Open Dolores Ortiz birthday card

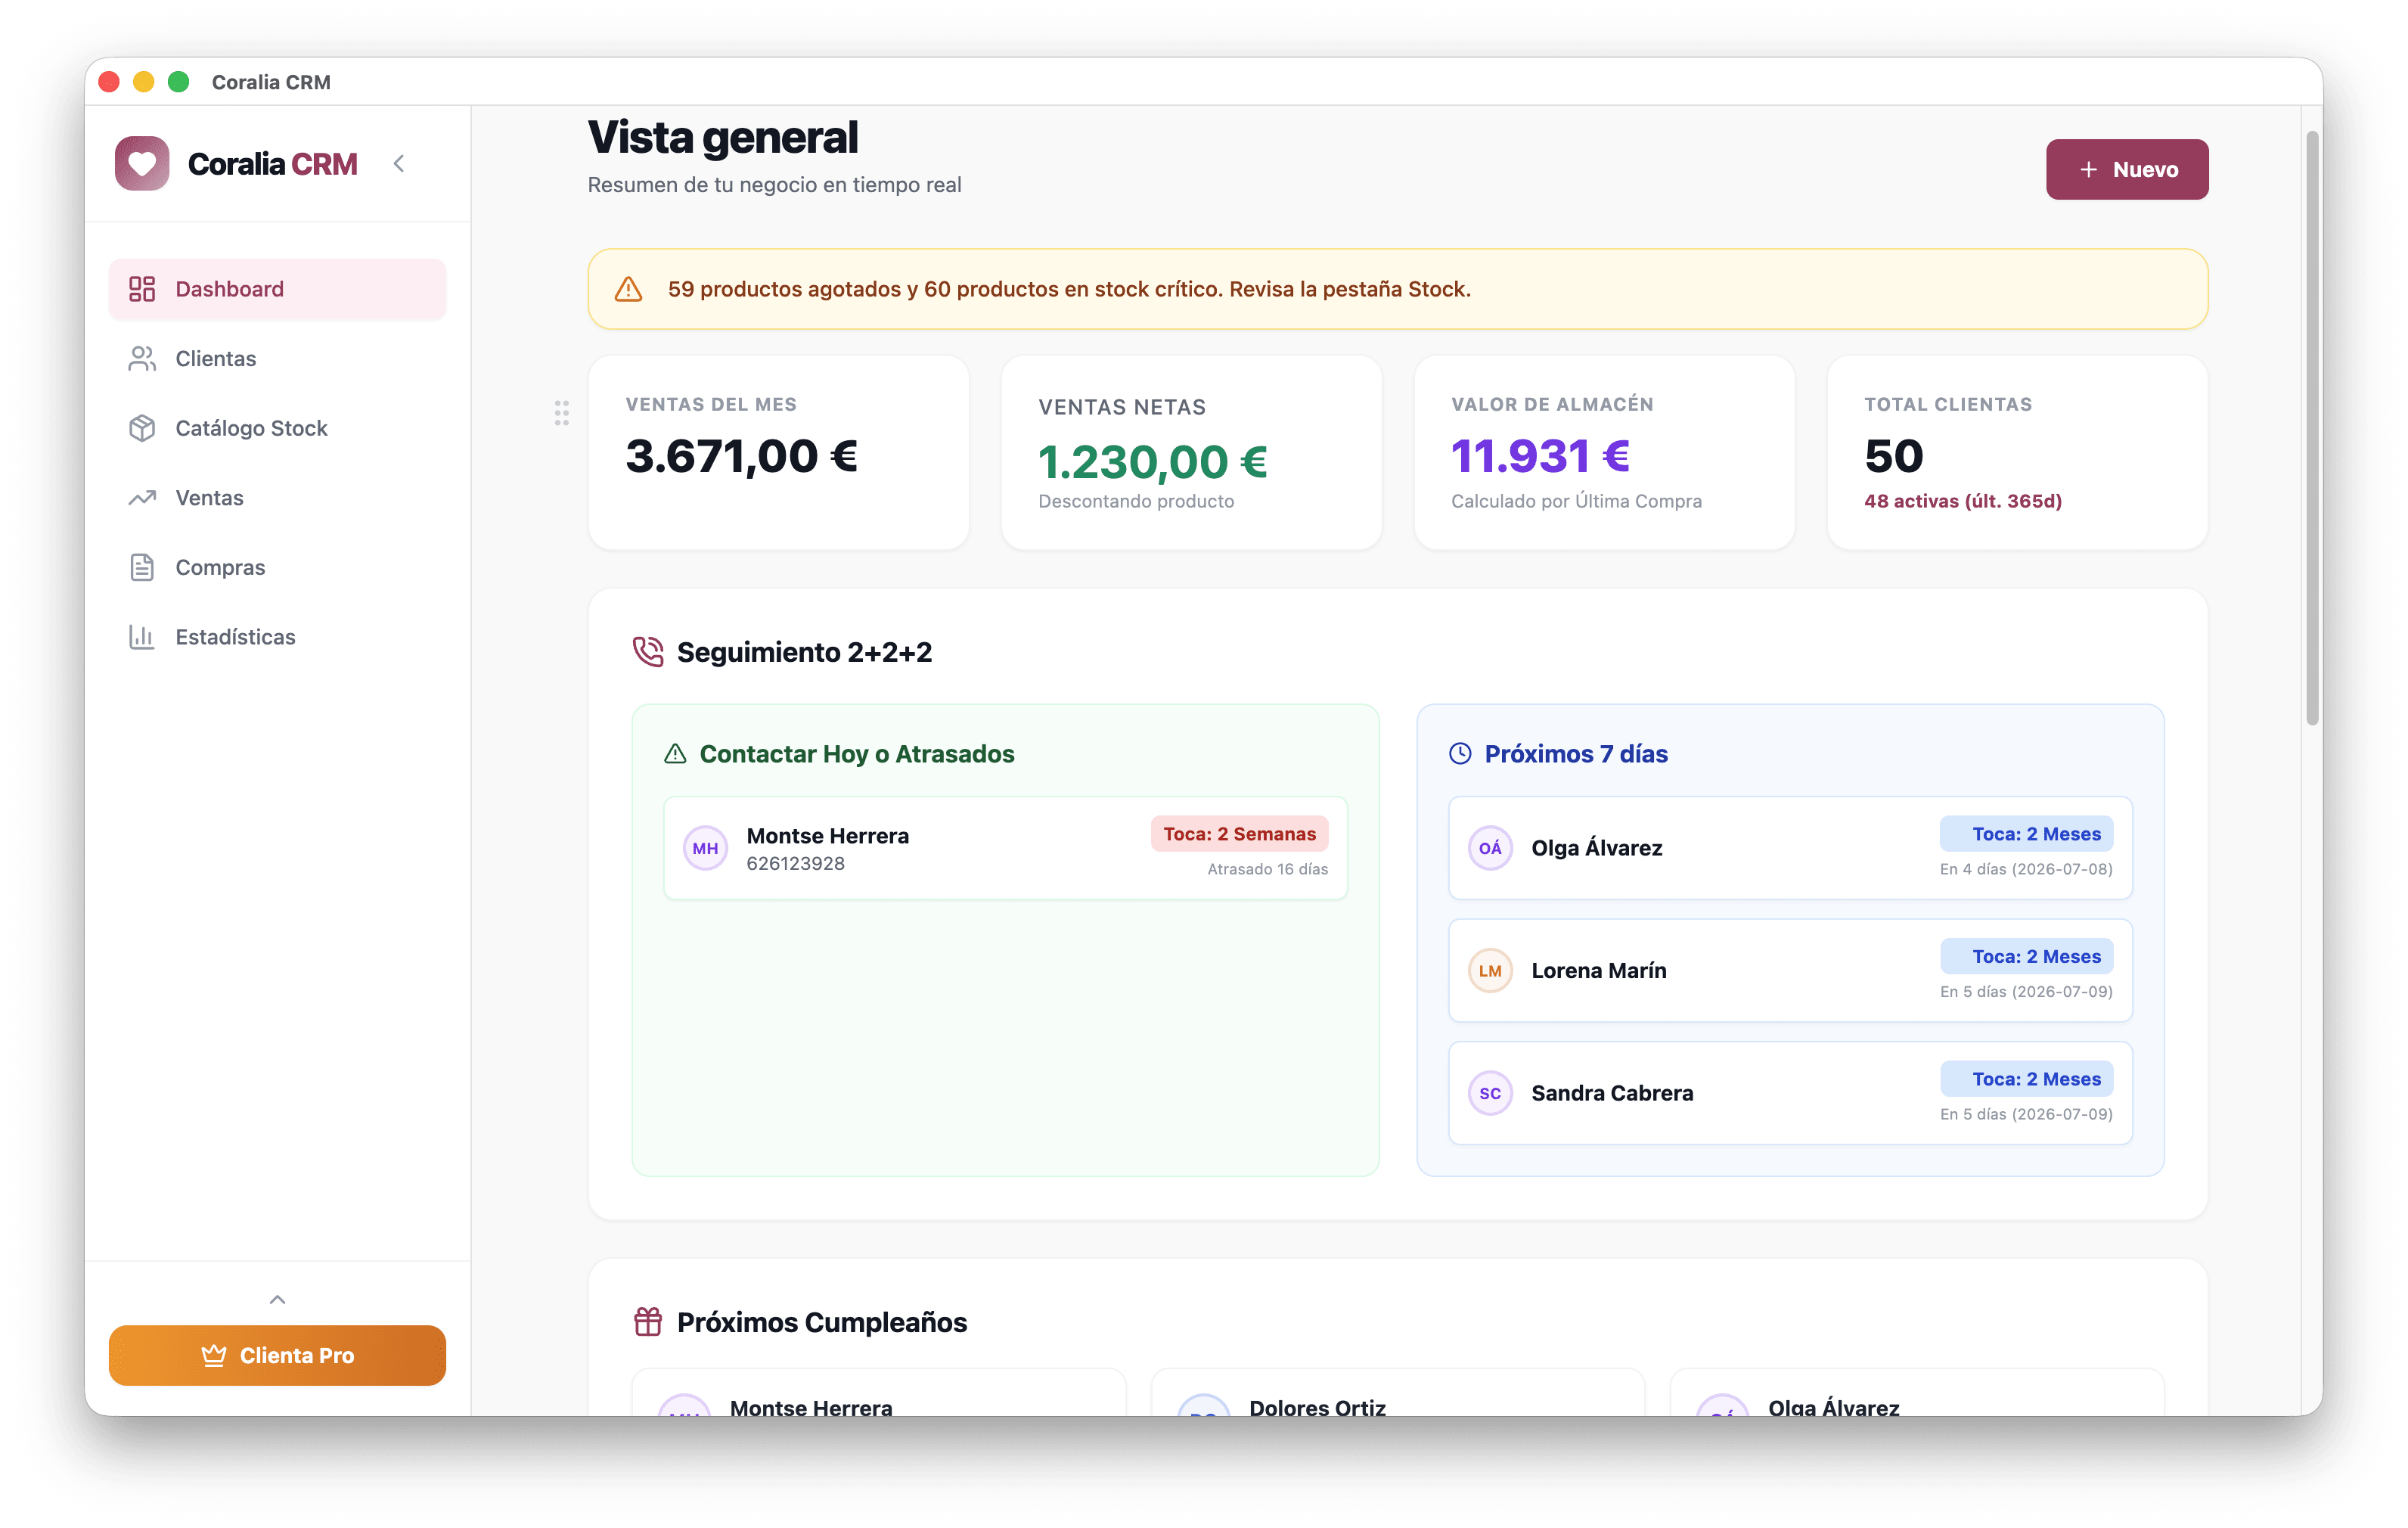1397,1393
